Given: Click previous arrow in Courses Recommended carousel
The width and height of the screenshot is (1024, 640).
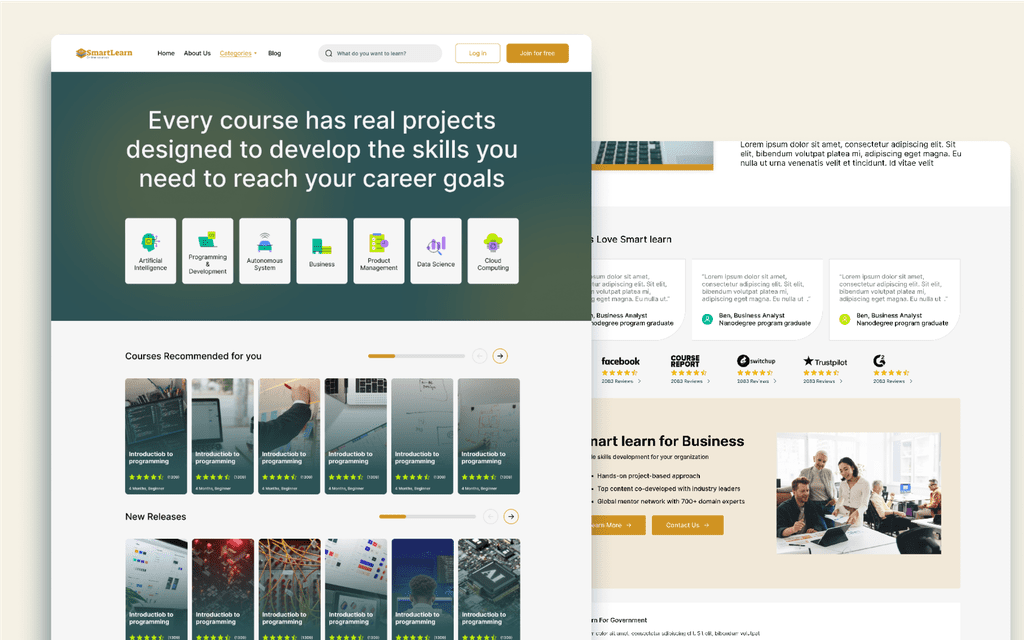Looking at the screenshot, I should click(x=479, y=356).
